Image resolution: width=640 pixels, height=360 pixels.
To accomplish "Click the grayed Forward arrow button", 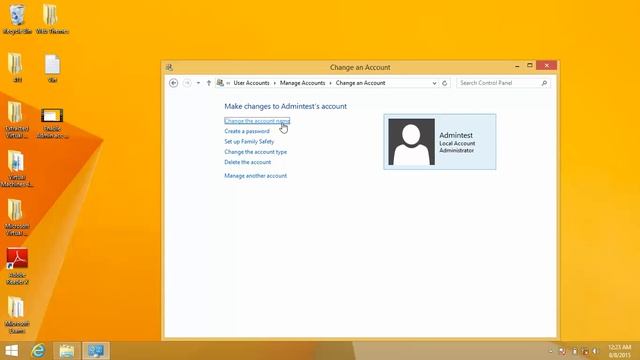I will pos(187,83).
